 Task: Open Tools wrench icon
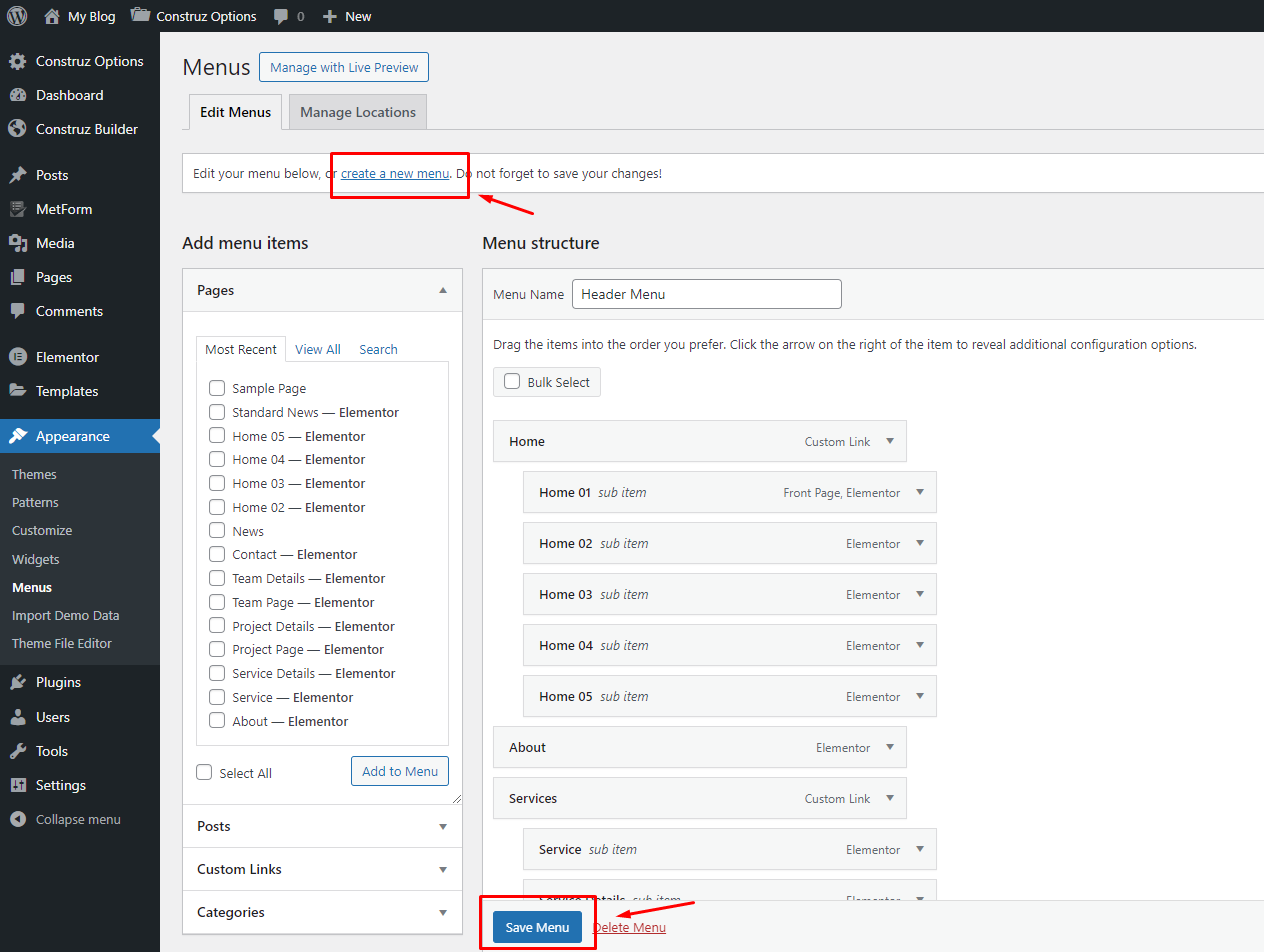coord(17,751)
